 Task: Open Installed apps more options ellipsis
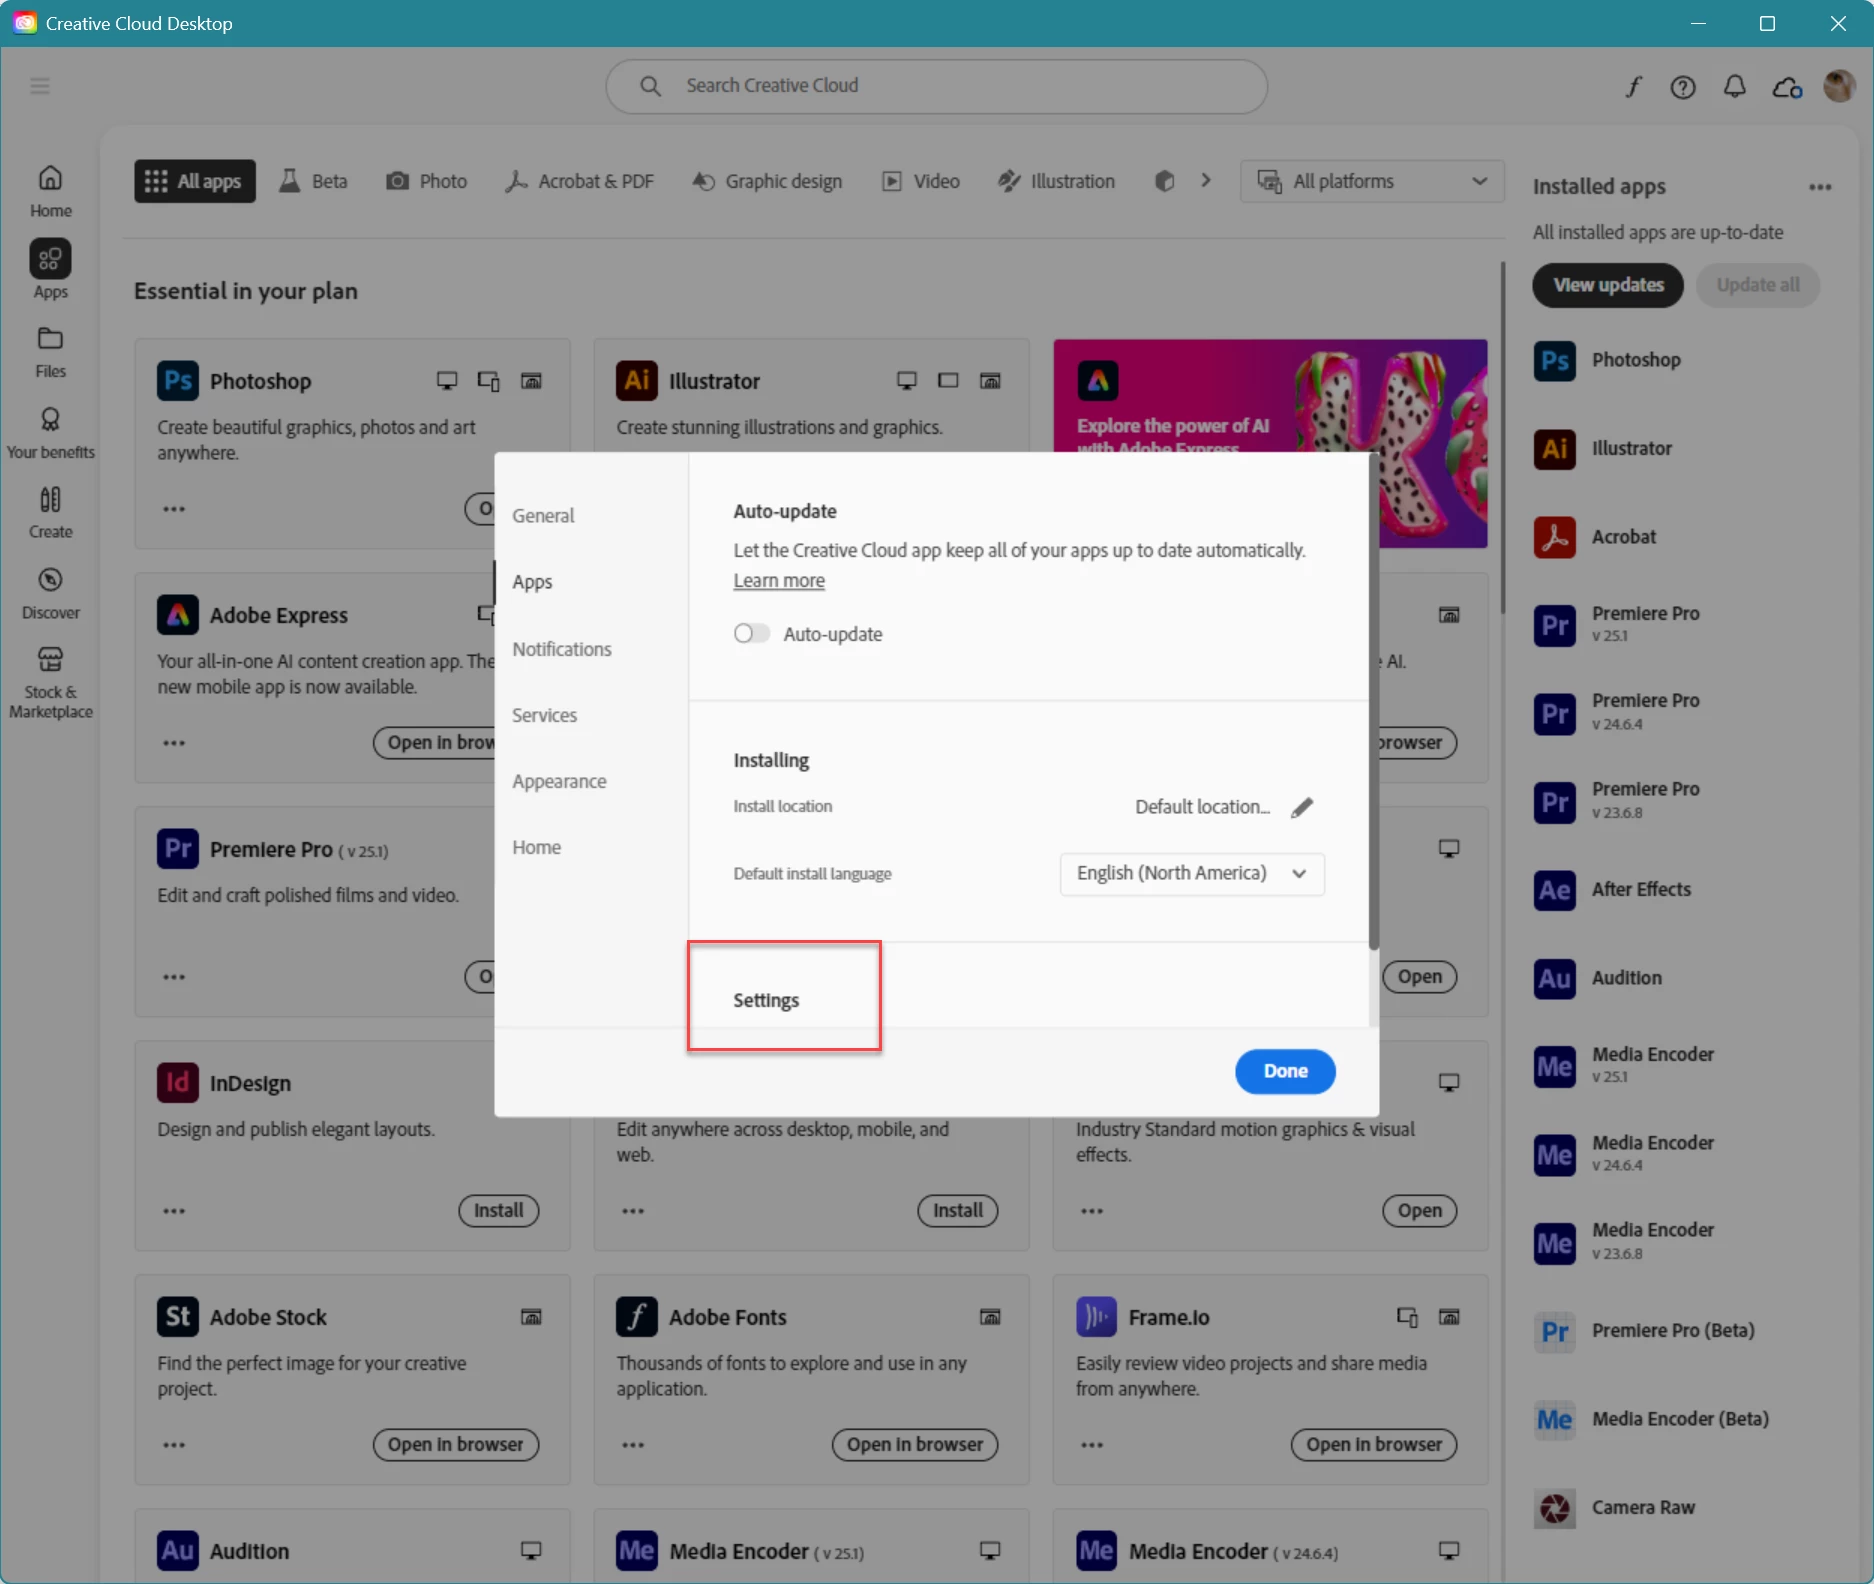point(1820,187)
